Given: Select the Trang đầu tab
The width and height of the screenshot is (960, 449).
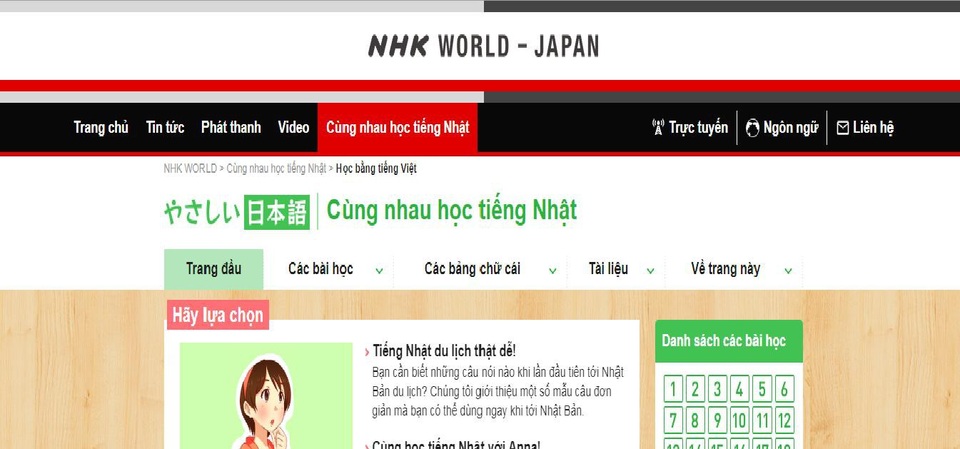Looking at the screenshot, I should [x=214, y=269].
